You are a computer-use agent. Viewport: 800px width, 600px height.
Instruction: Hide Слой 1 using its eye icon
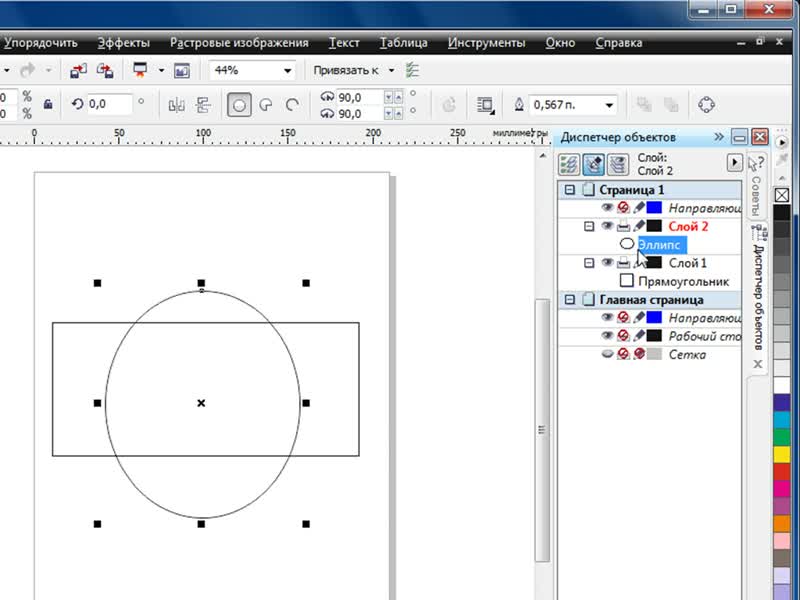click(607, 262)
